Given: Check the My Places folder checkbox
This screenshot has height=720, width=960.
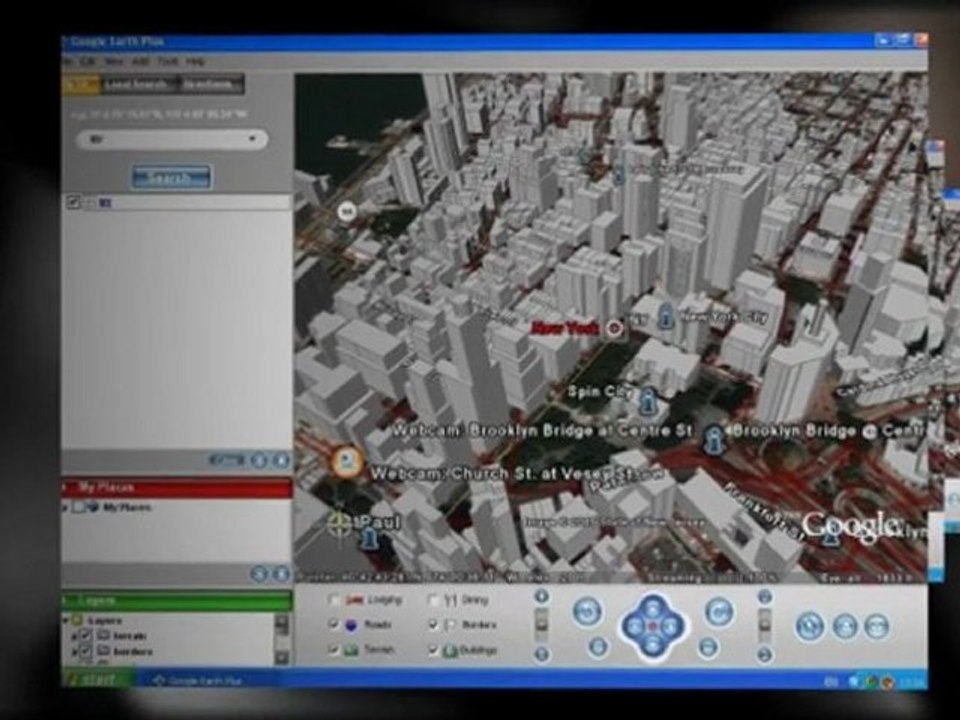Looking at the screenshot, I should click(79, 507).
